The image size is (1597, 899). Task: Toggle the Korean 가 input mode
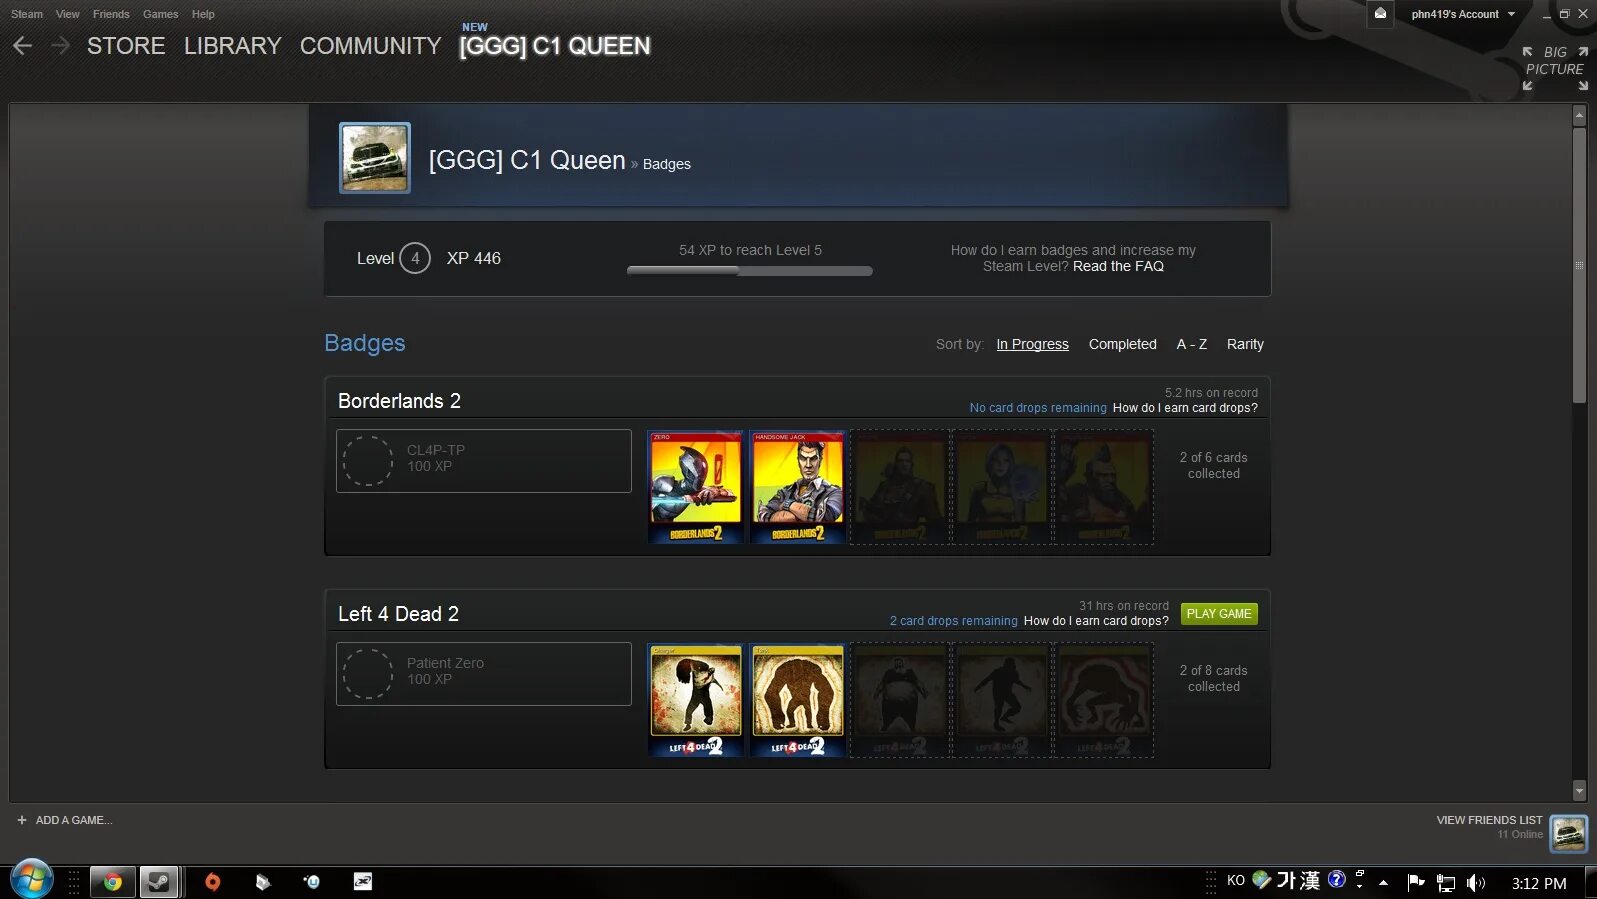1286,881
